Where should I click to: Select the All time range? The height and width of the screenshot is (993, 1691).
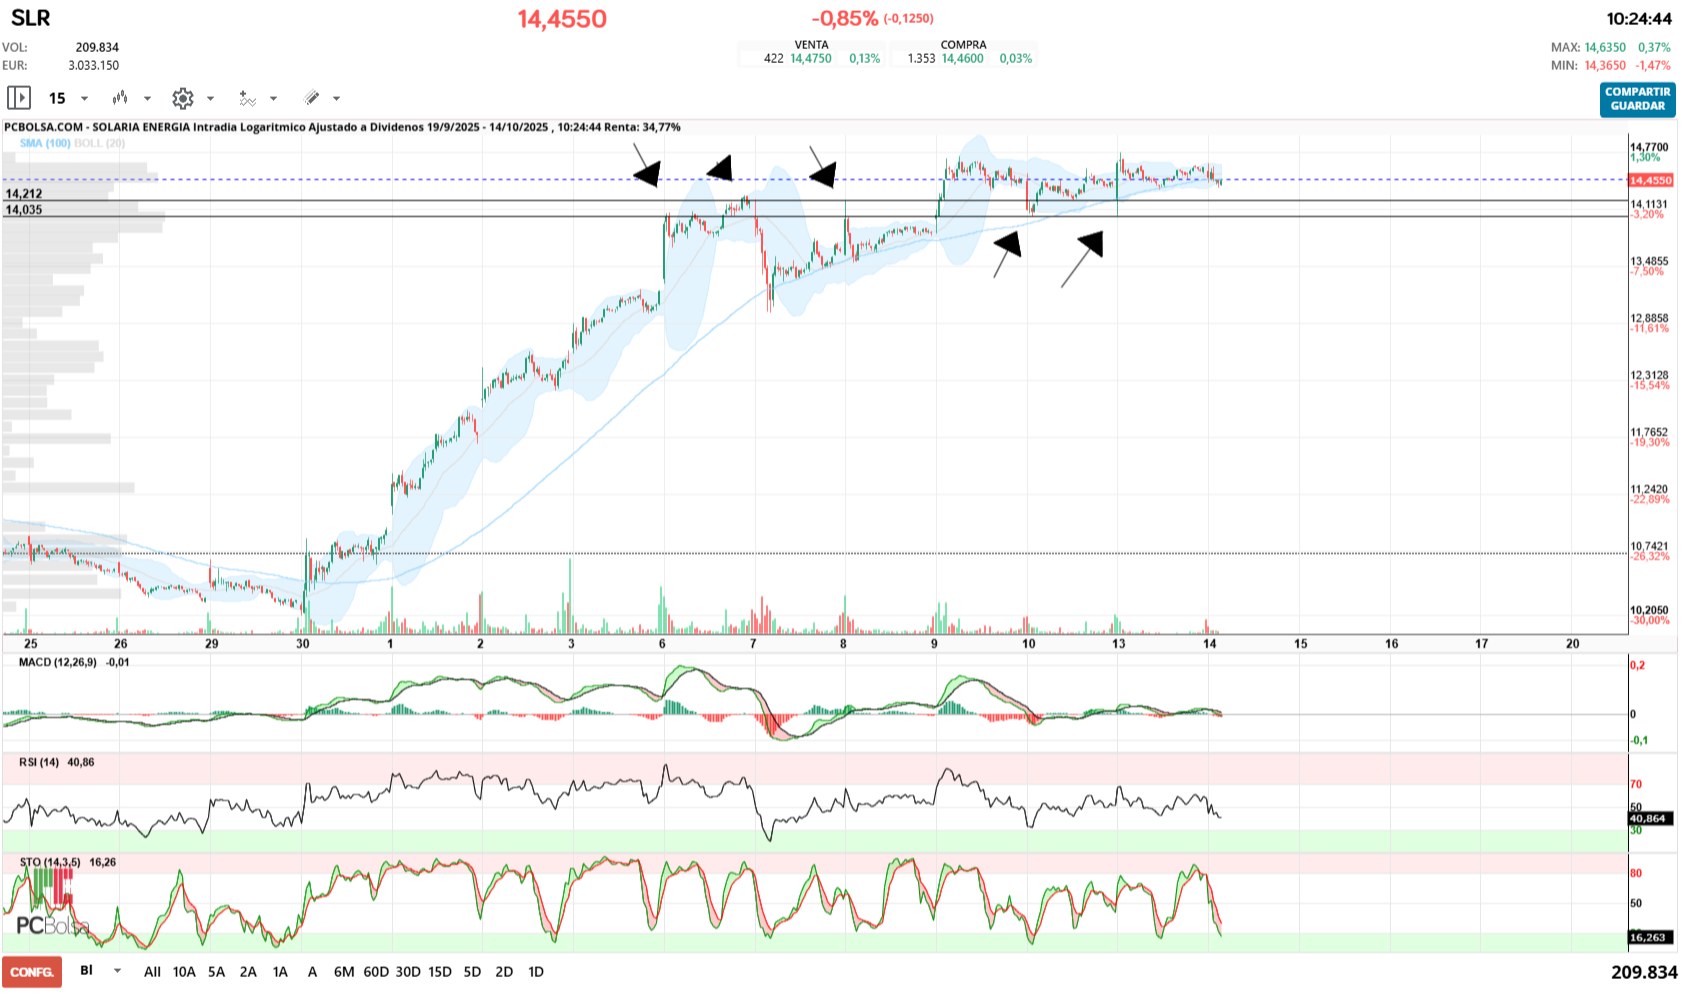152,972
